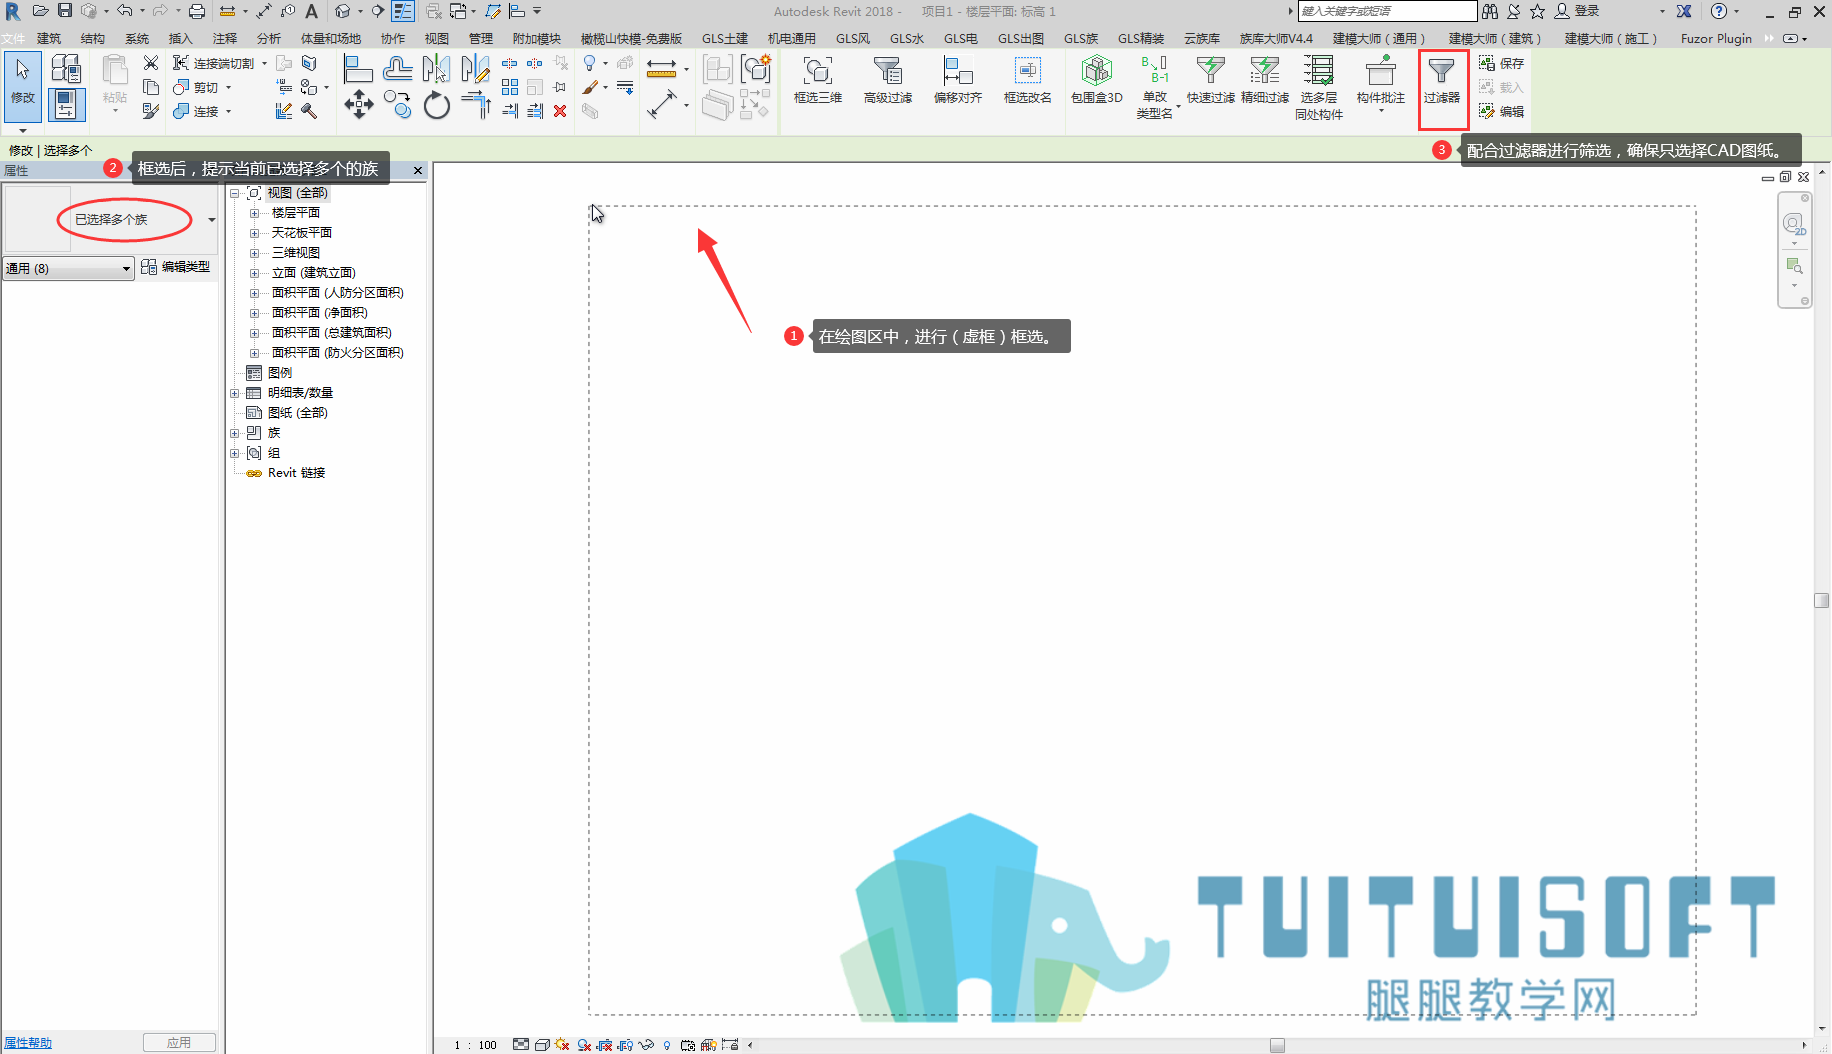
Task: Open the 高级过滤 tool
Action: pos(888,80)
